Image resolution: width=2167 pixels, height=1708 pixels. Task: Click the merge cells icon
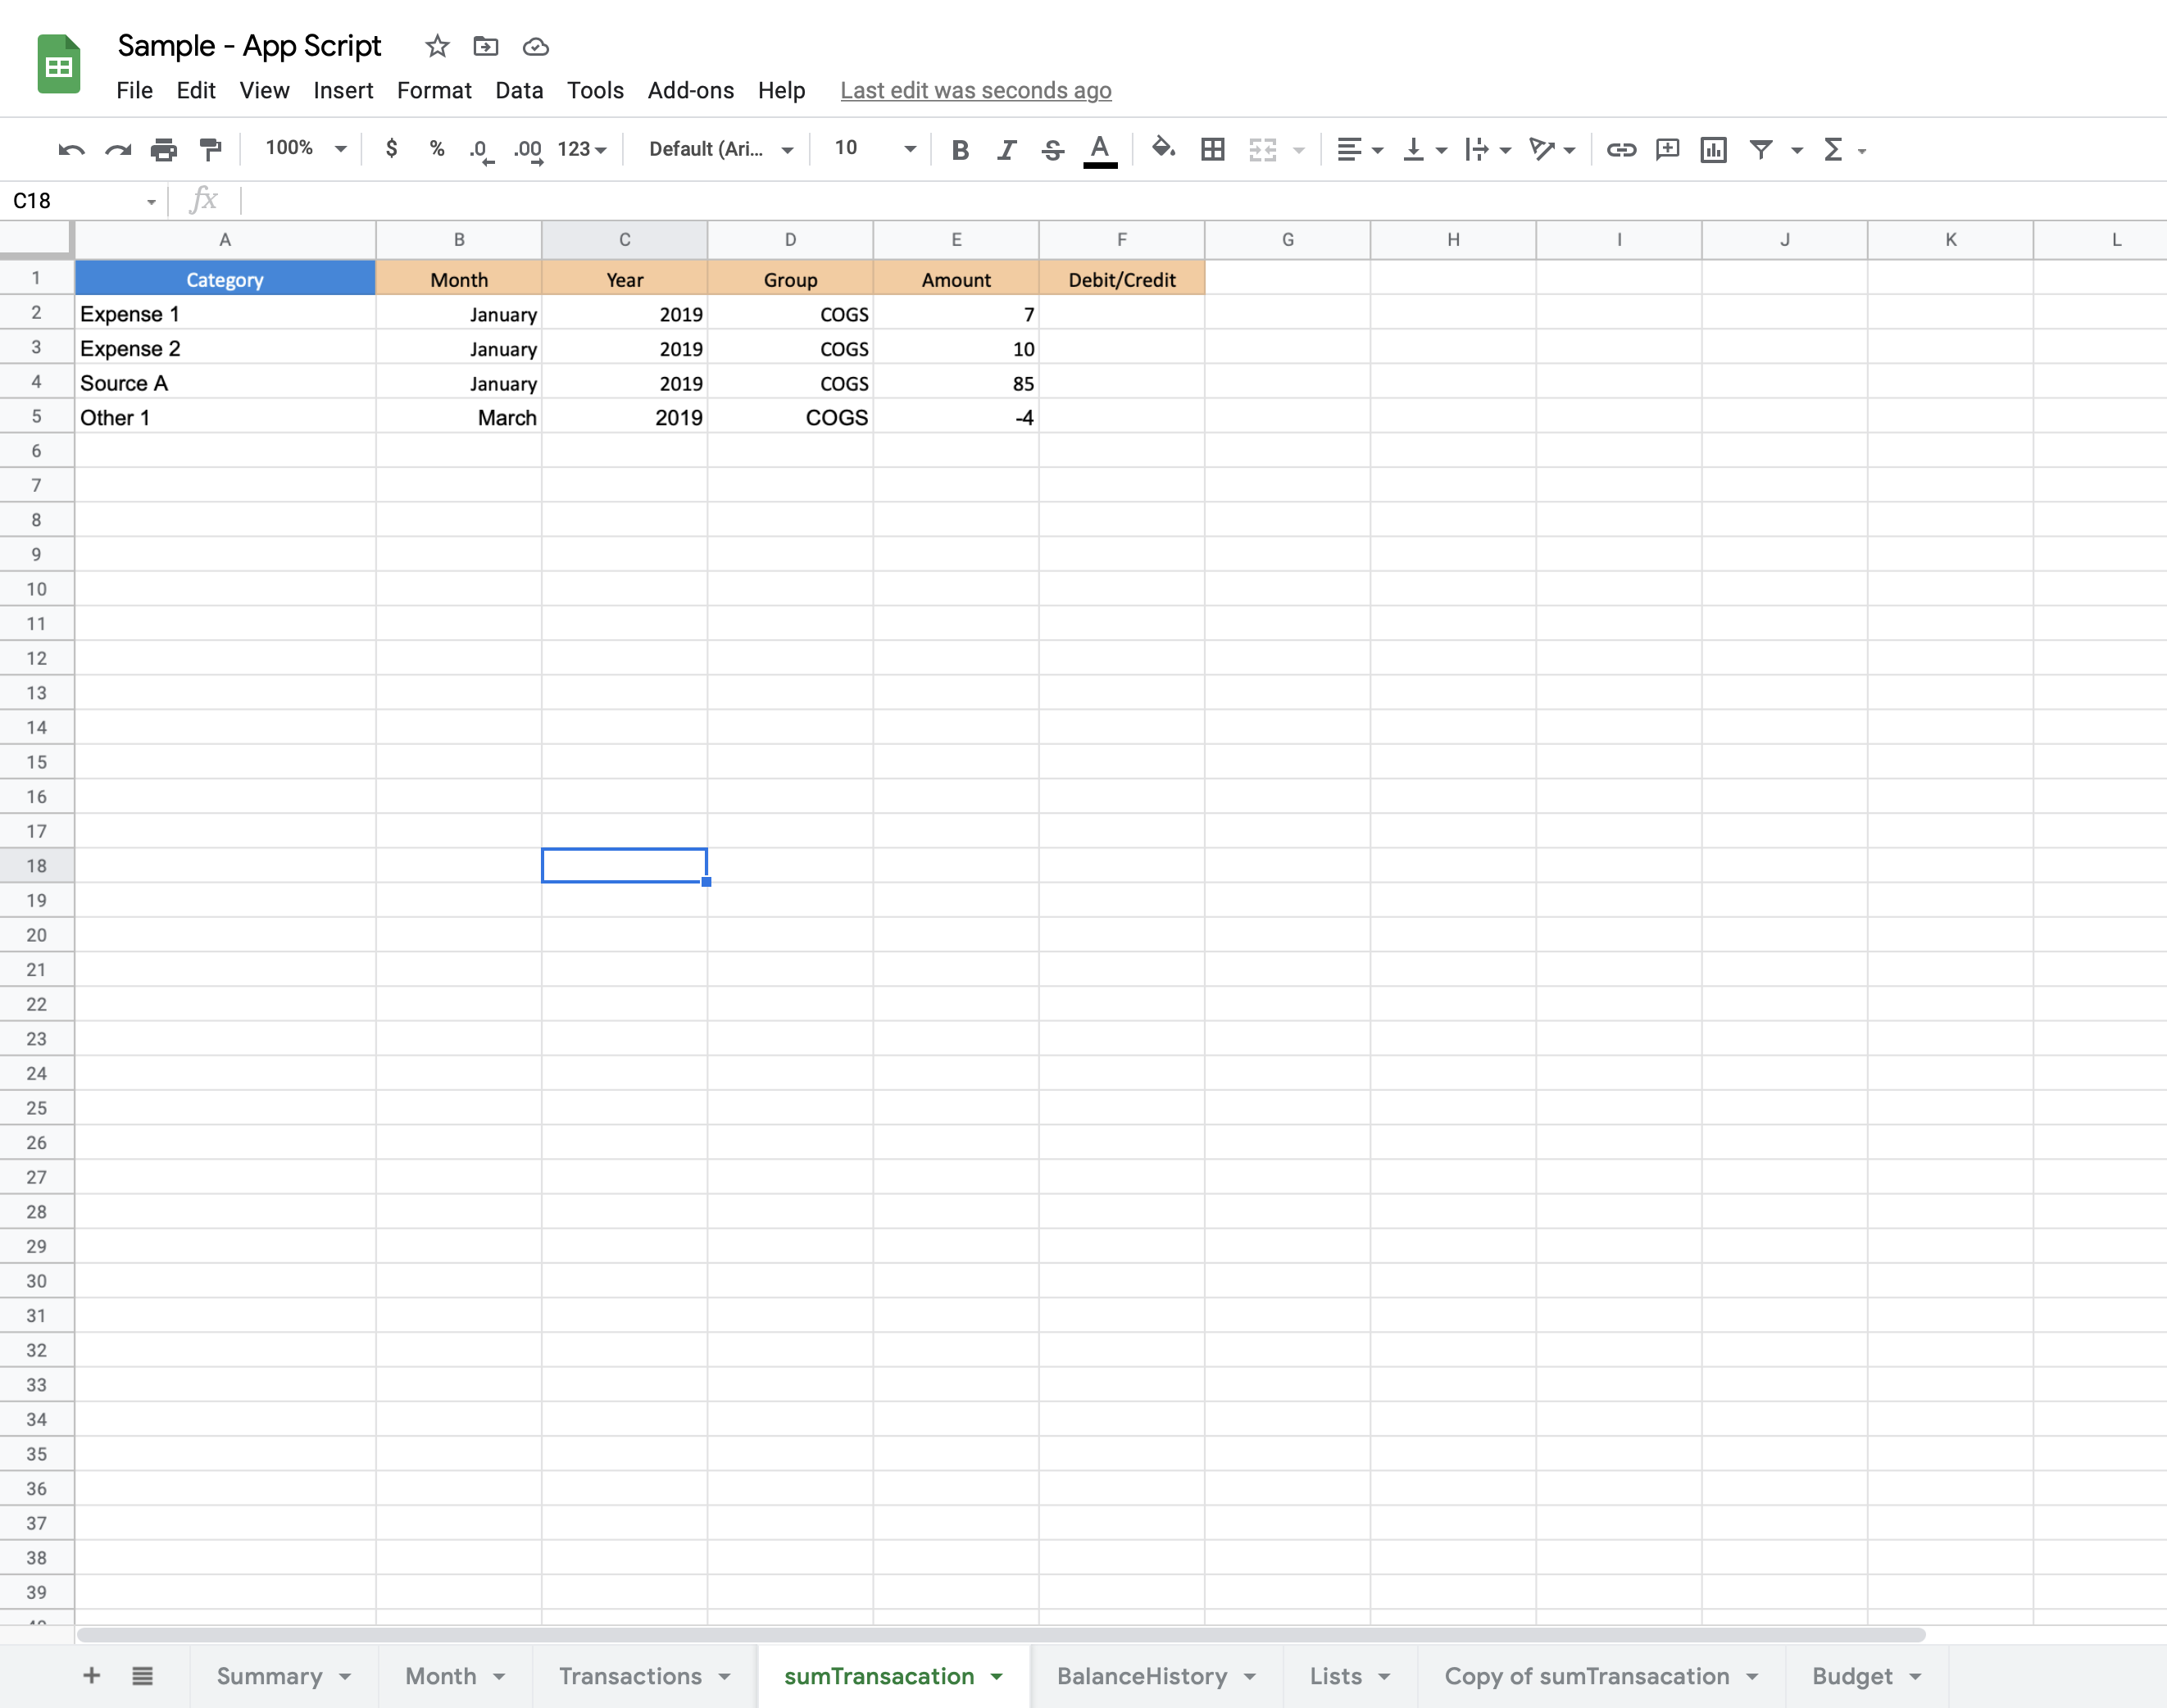pyautogui.click(x=1261, y=148)
